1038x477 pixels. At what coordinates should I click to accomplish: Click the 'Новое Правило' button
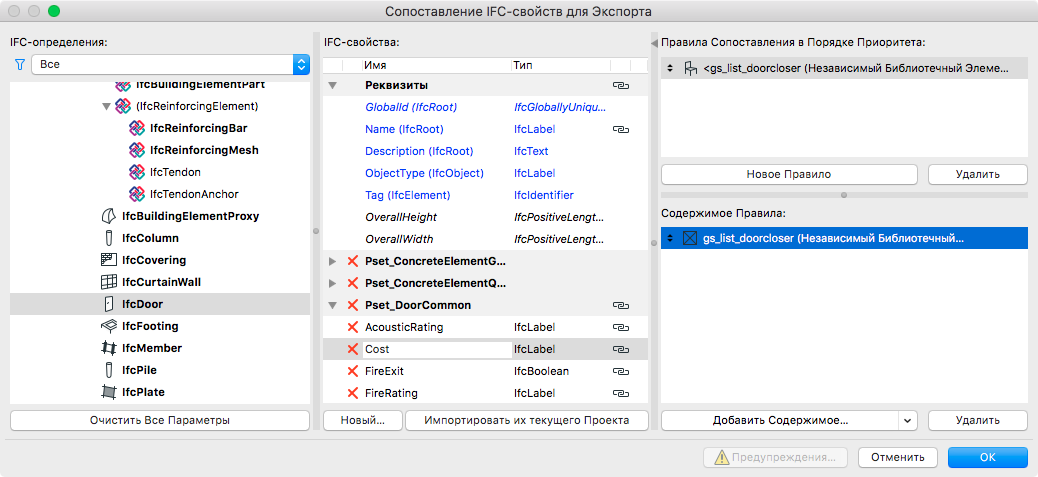coord(788,174)
